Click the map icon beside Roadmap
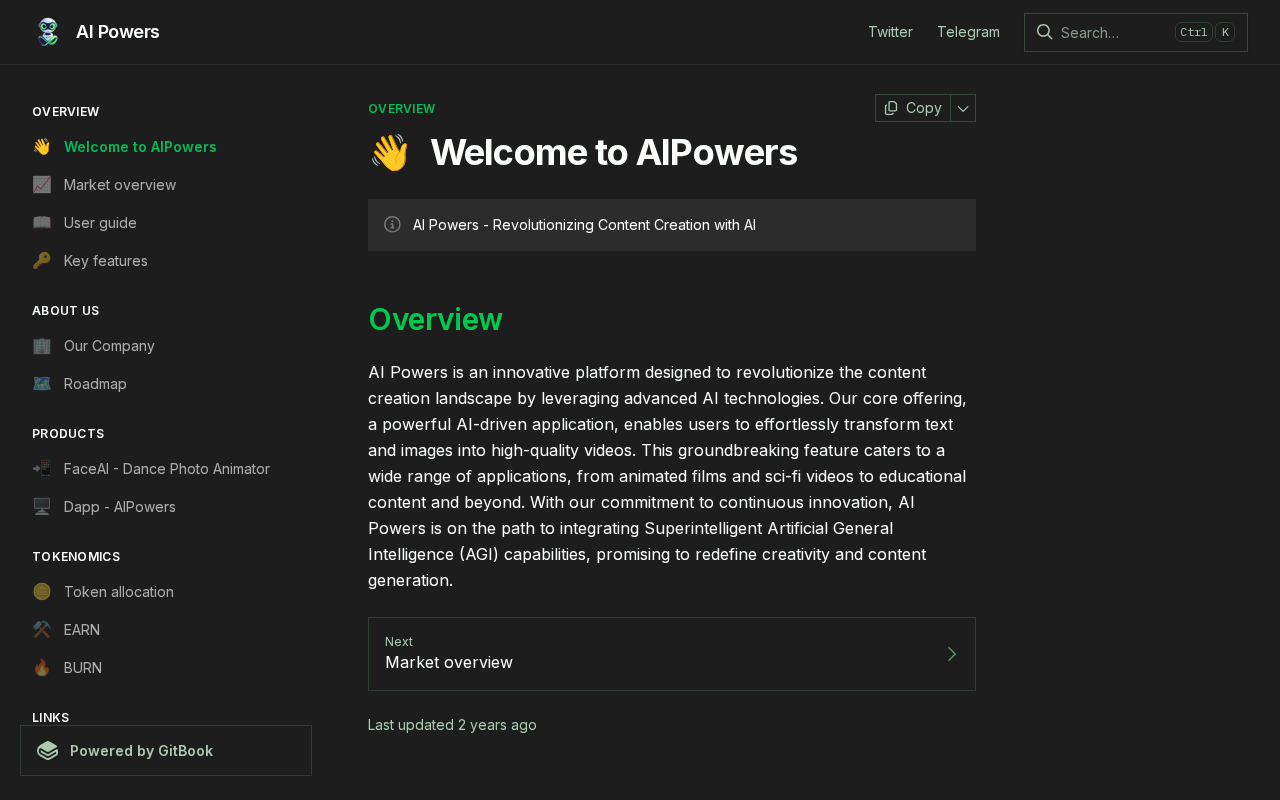This screenshot has width=1280, height=800. (x=41, y=384)
